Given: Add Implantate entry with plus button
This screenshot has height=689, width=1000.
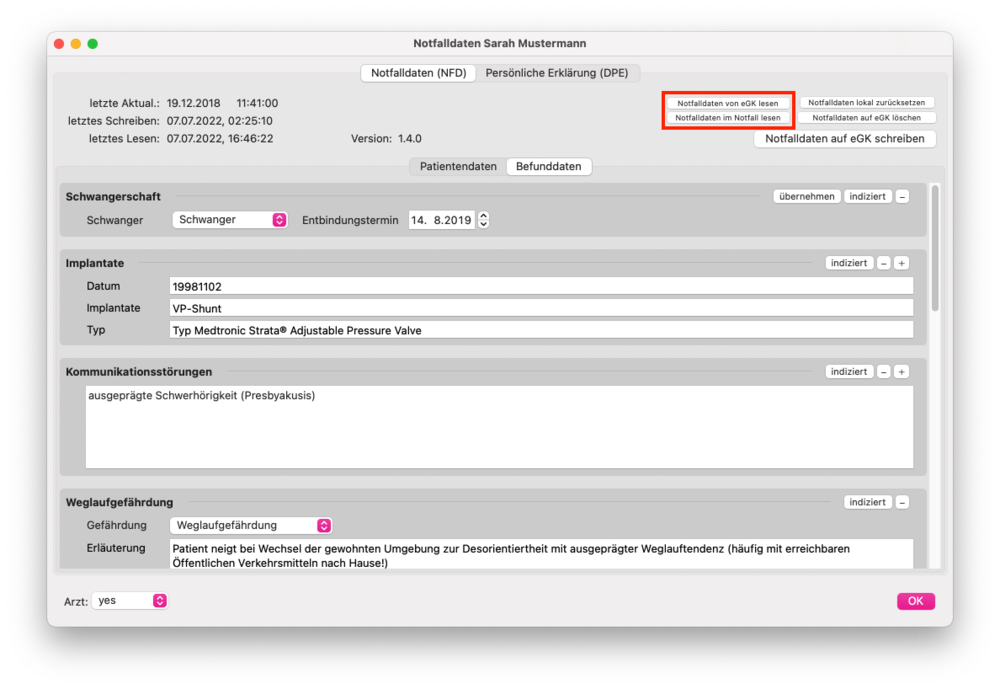Looking at the screenshot, I should click(x=901, y=263).
